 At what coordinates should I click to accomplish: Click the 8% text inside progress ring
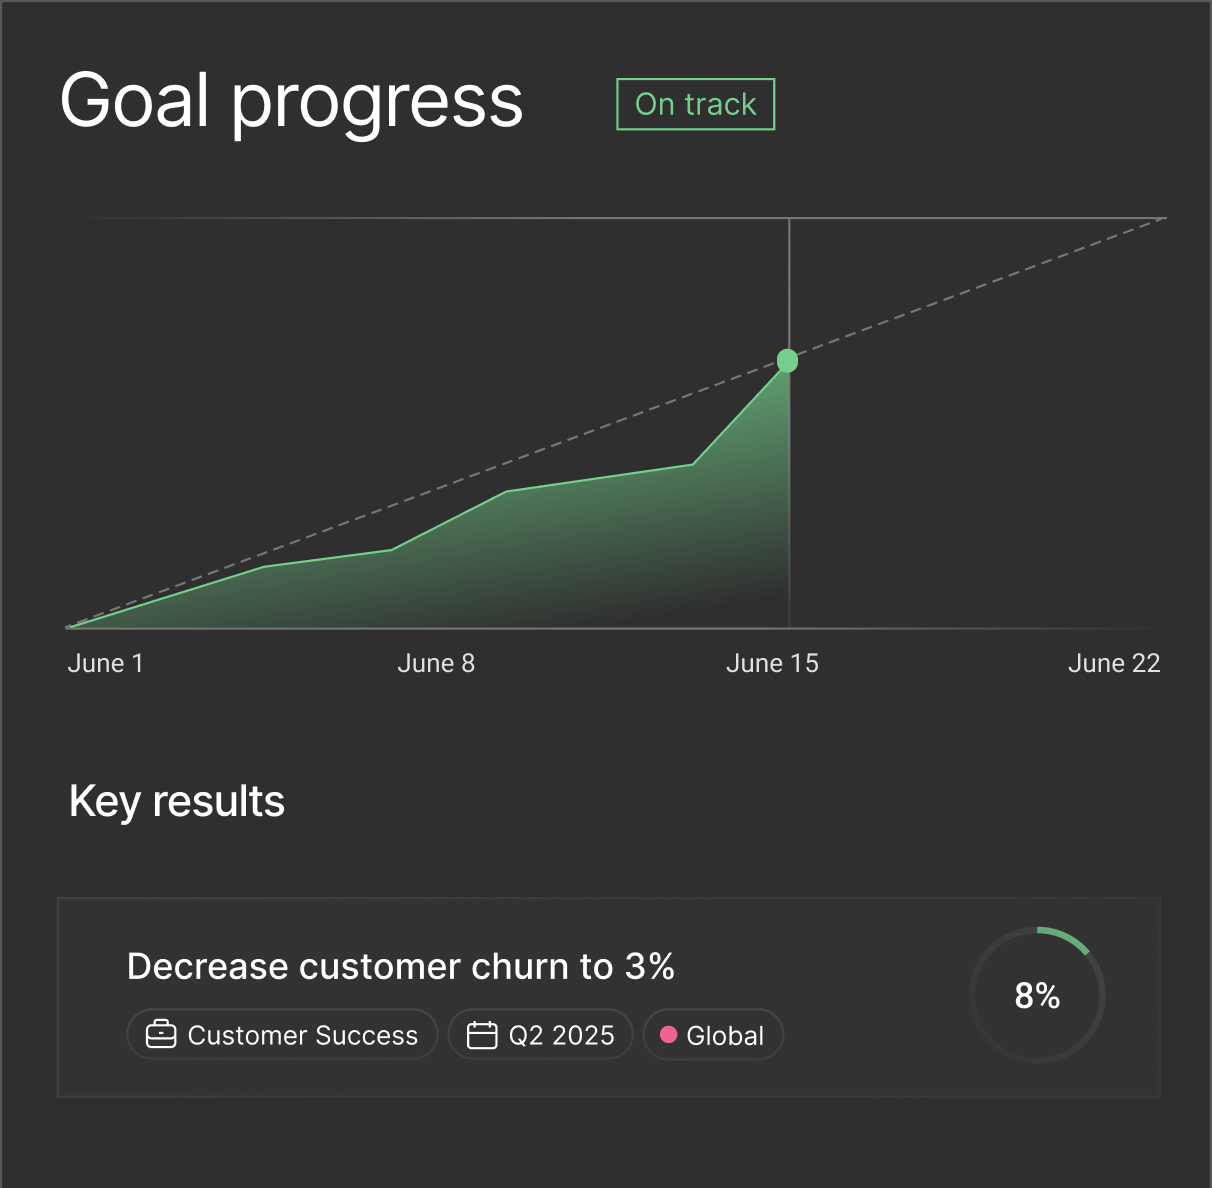coord(1037,995)
